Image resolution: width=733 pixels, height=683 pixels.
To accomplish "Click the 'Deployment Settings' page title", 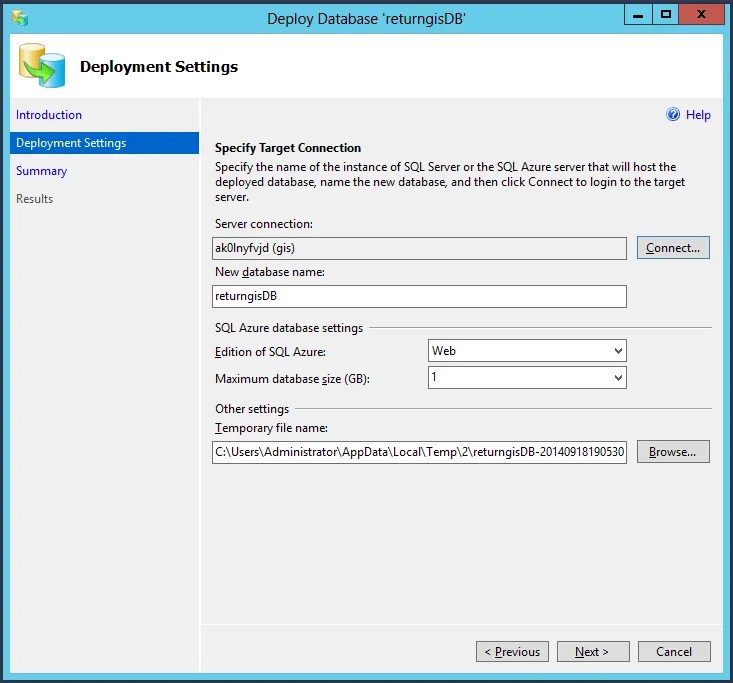I will click(159, 67).
